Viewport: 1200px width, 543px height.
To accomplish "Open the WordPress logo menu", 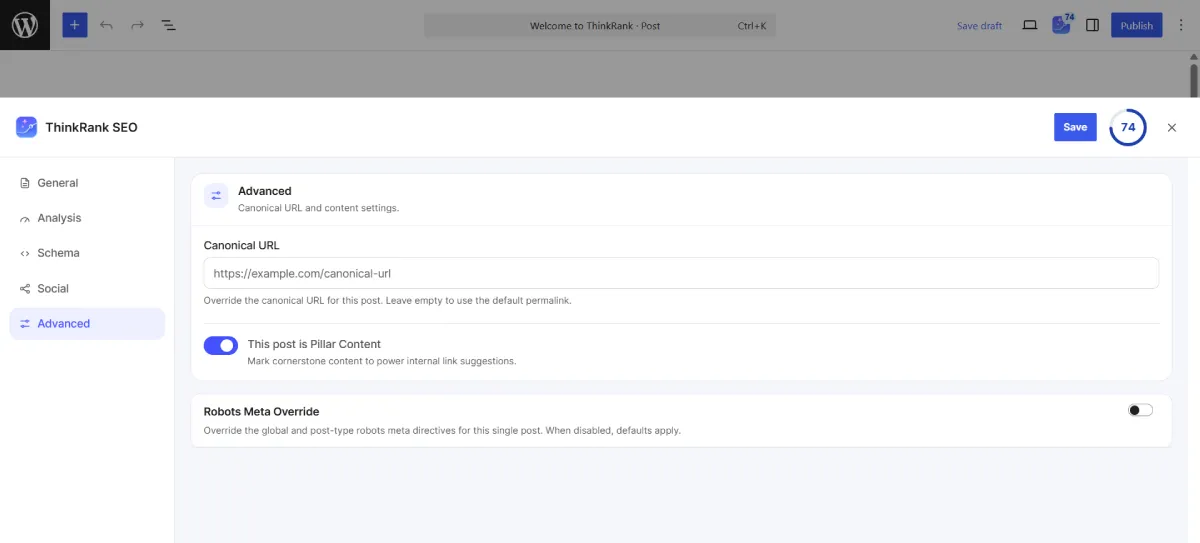I will pyautogui.click(x=24, y=25).
